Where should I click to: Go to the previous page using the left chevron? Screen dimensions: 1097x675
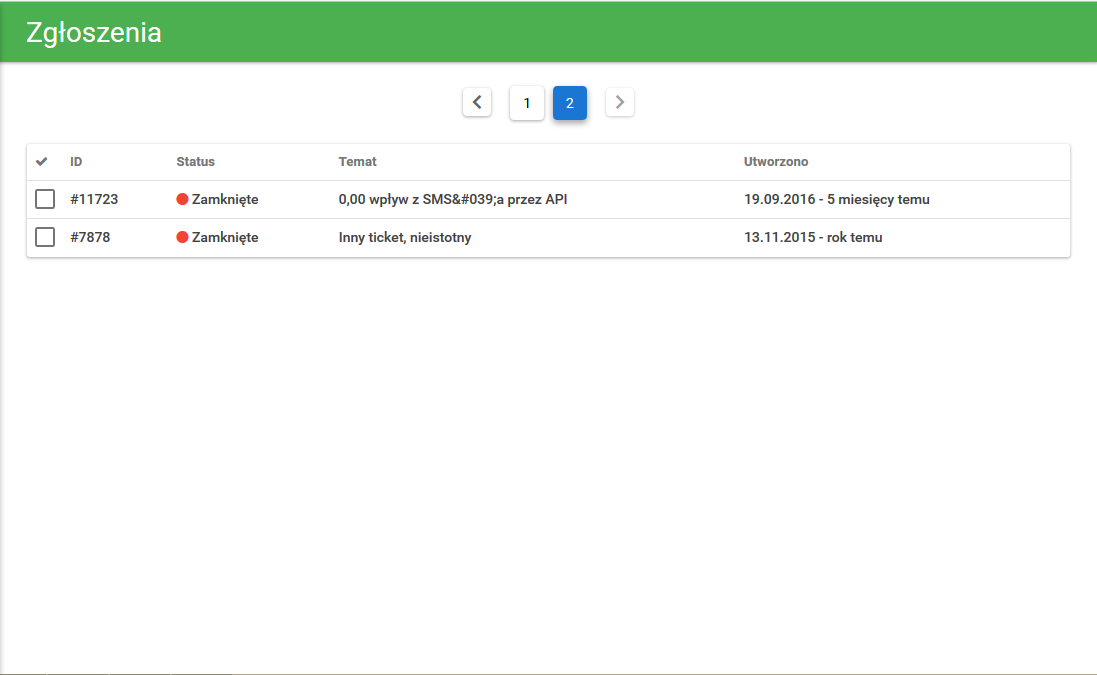(x=477, y=102)
